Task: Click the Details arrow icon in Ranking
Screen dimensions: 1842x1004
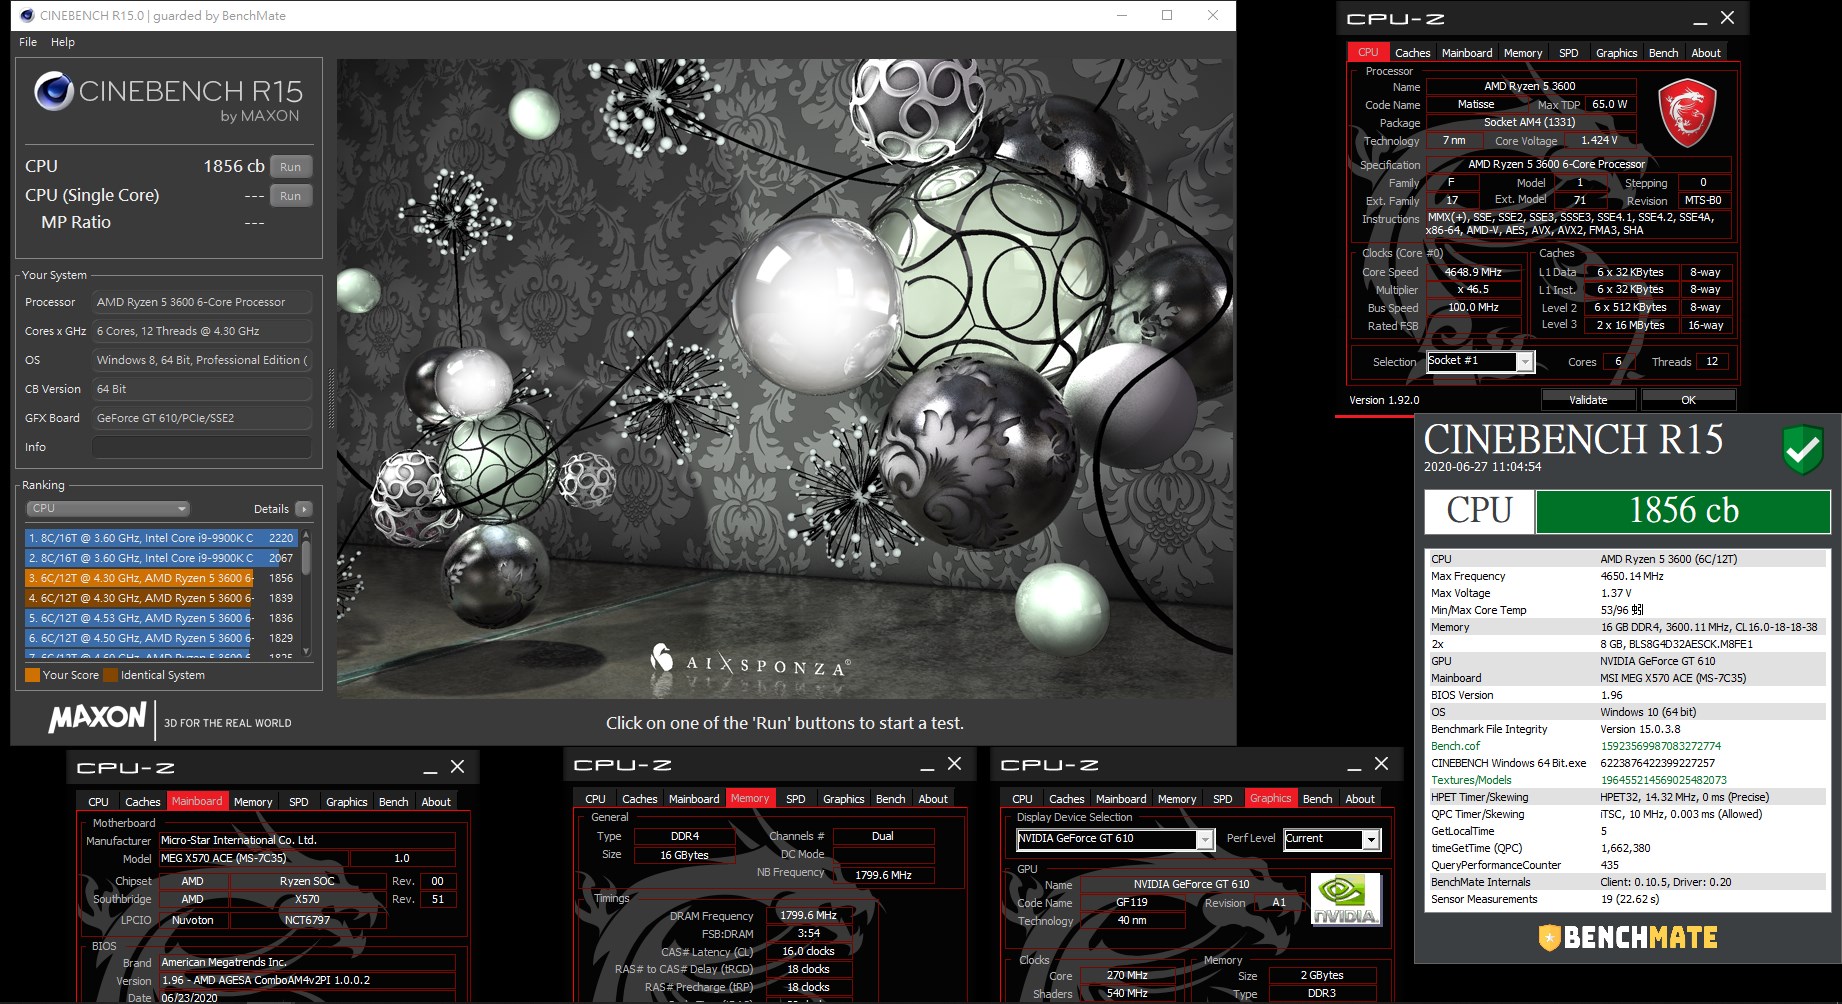Action: [304, 509]
